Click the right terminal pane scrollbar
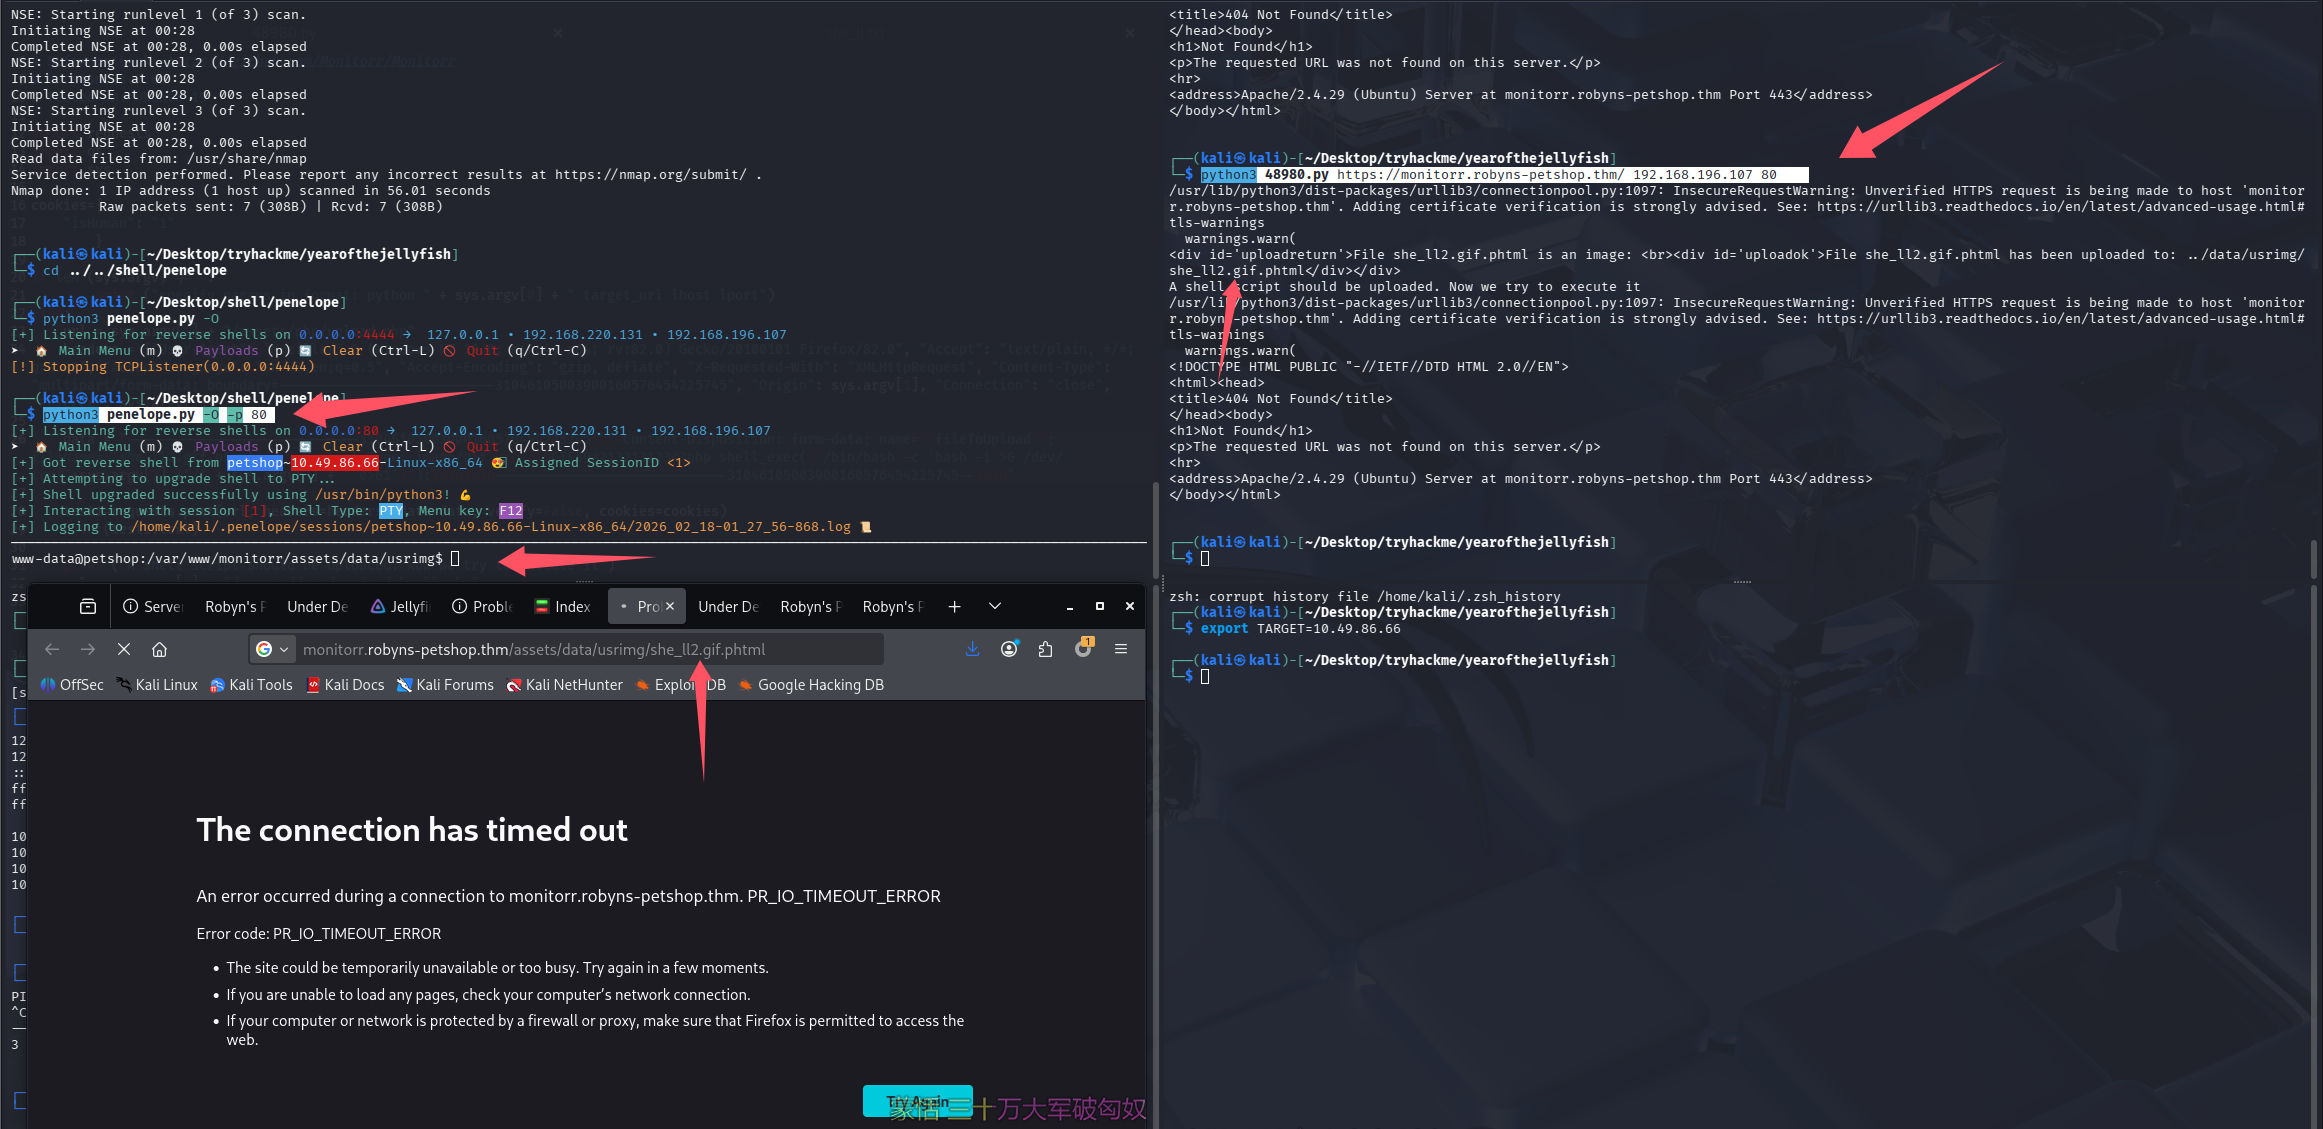Screen dimensions: 2323x1129 2314,560
